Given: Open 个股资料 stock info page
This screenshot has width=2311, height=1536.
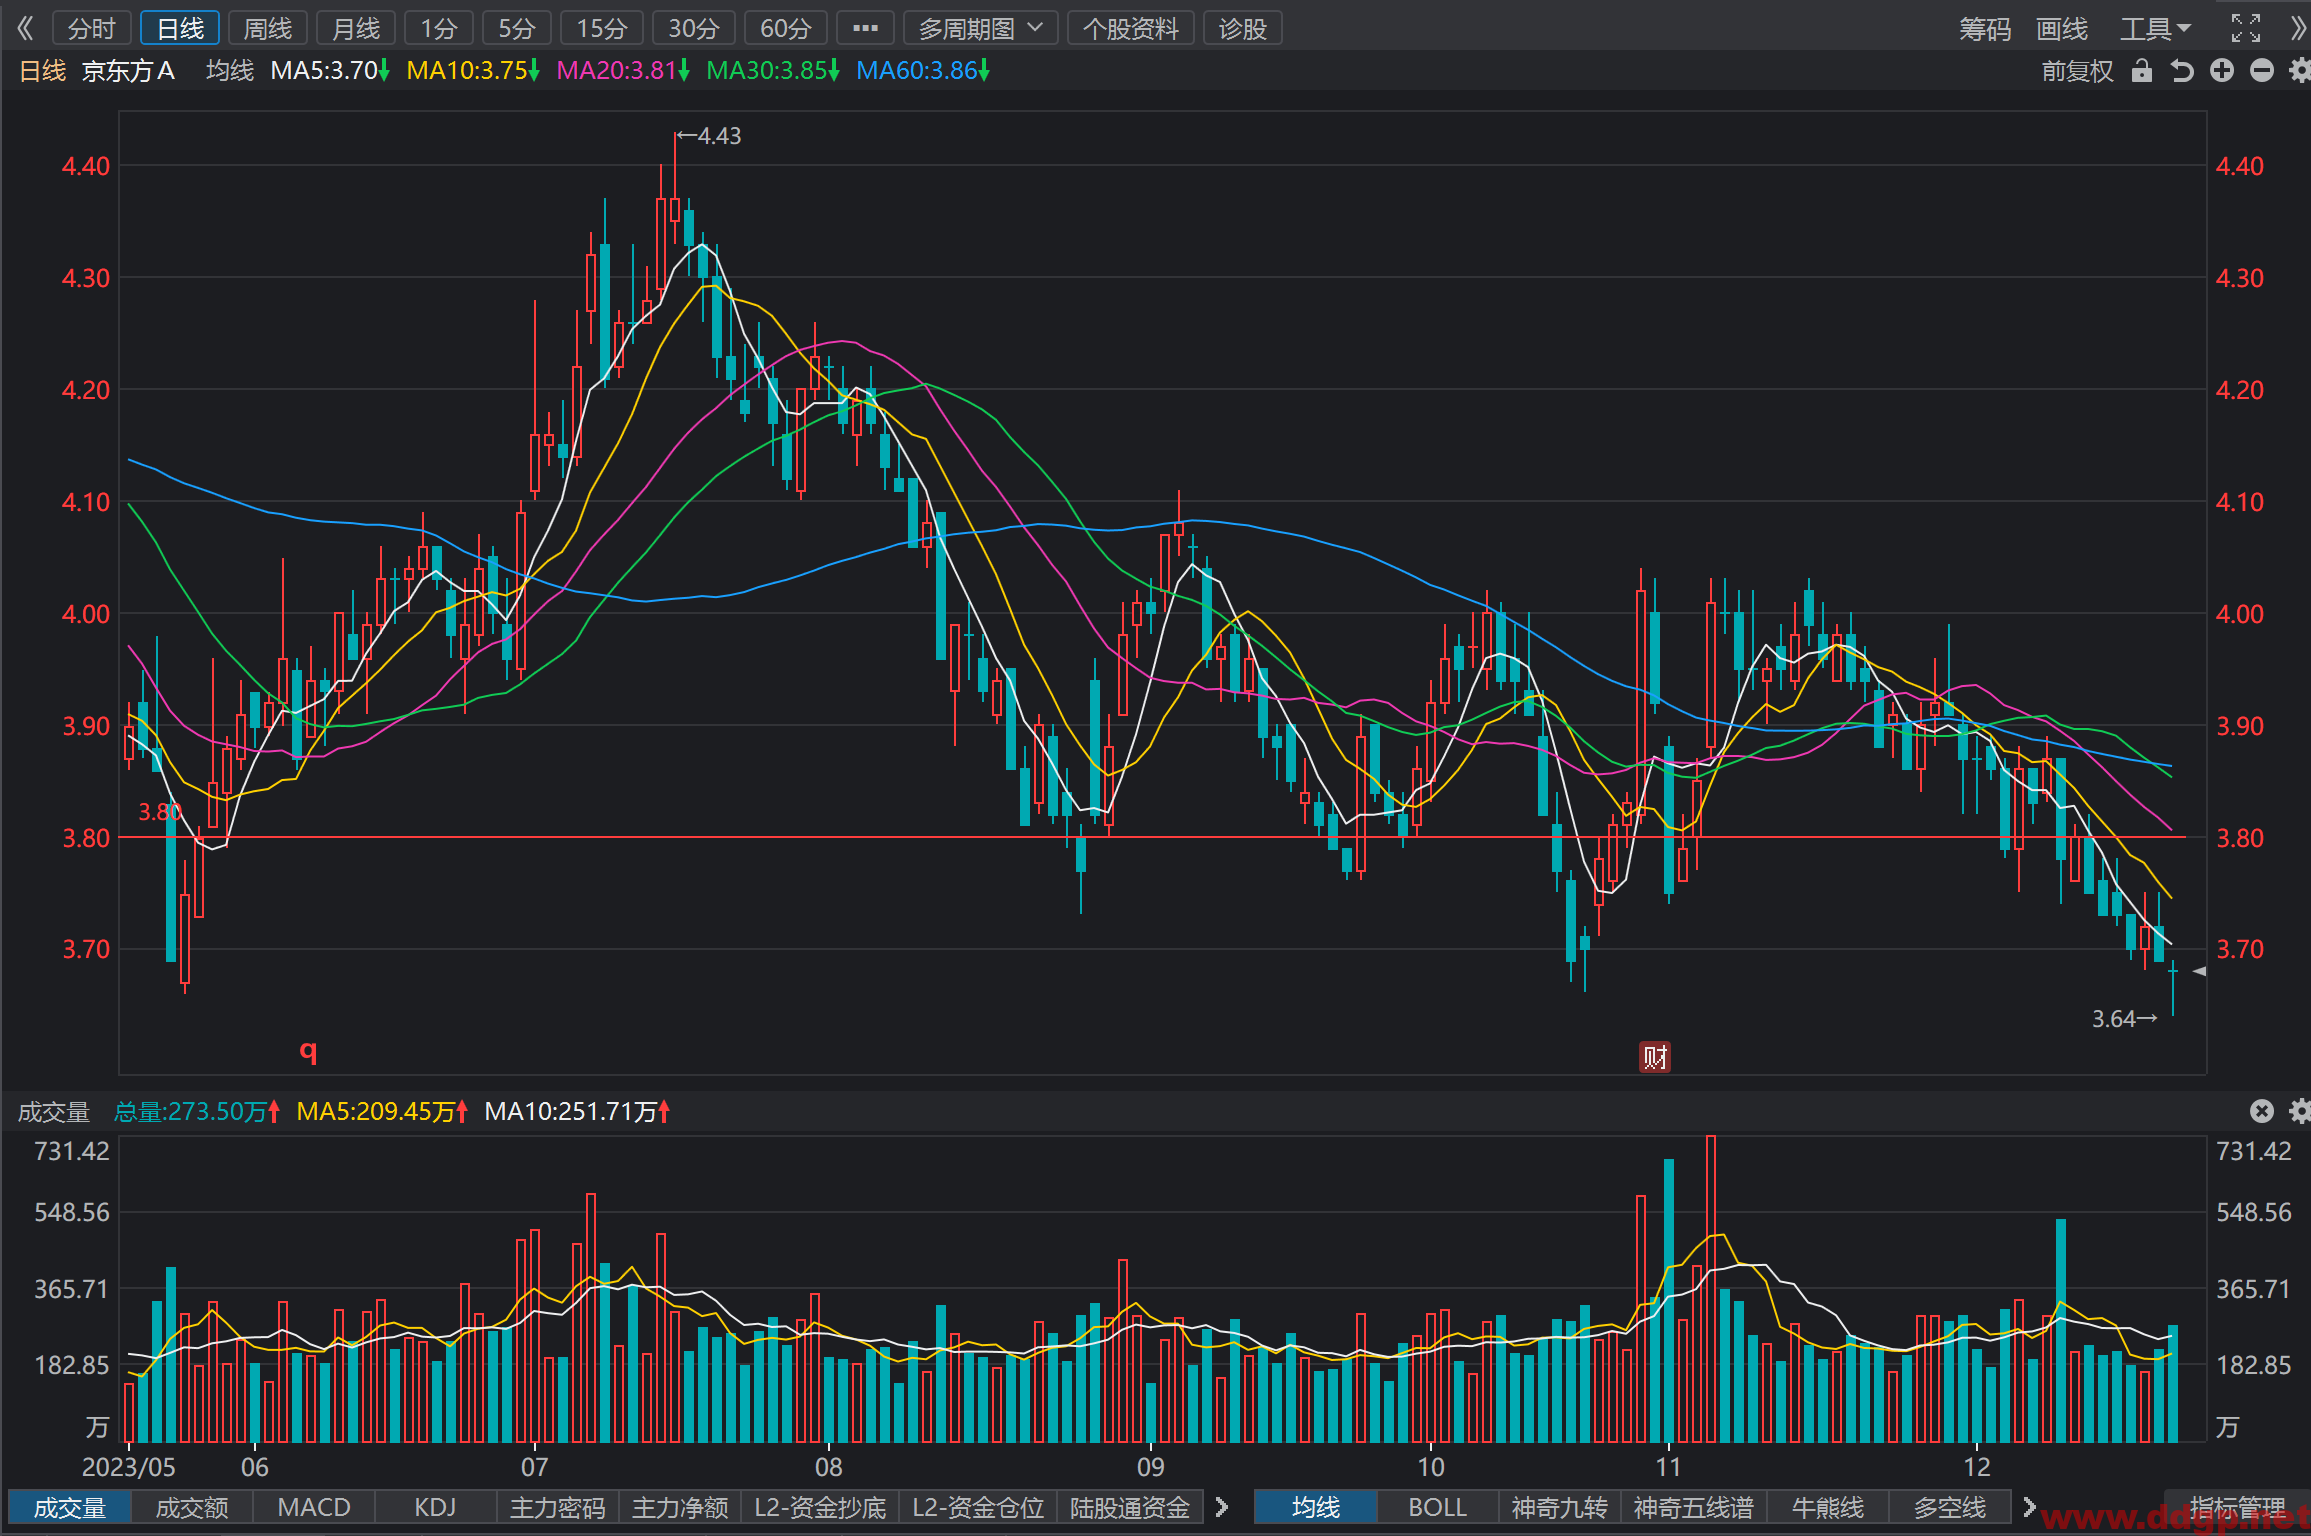Looking at the screenshot, I should click(1131, 28).
